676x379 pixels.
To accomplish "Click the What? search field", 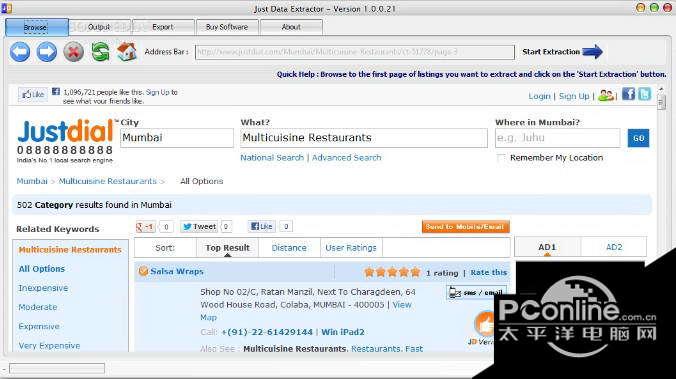I will (x=364, y=138).
